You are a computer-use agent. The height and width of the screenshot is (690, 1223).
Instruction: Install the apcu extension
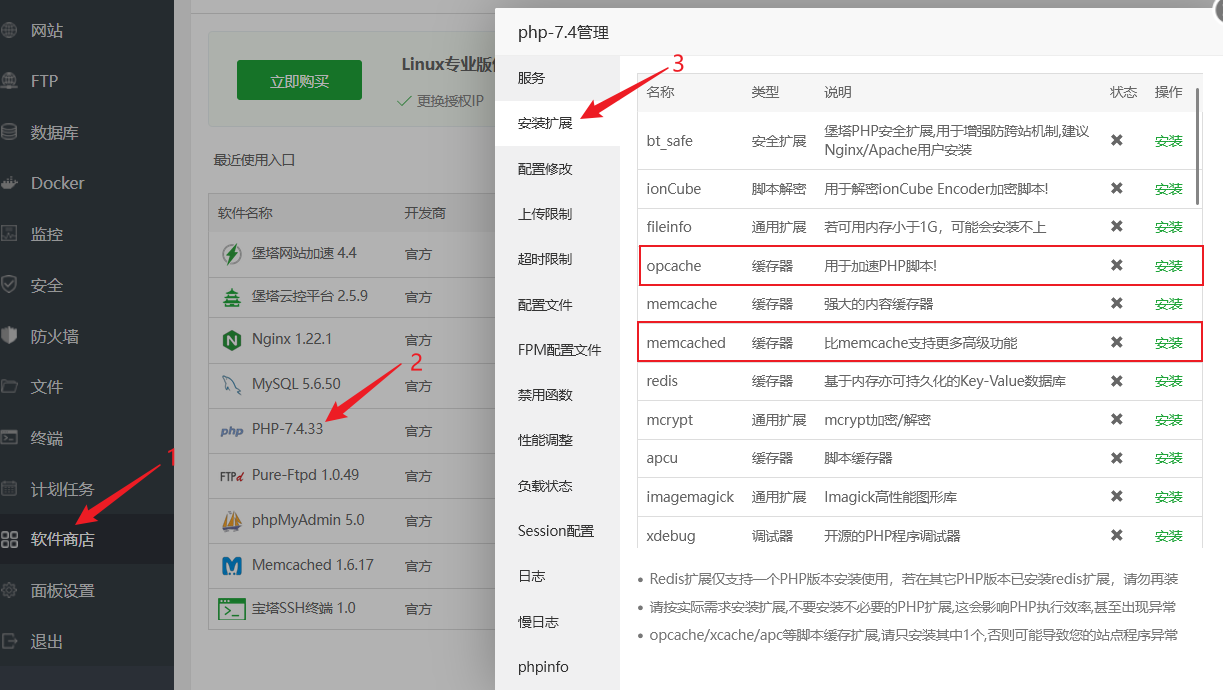tap(1168, 458)
